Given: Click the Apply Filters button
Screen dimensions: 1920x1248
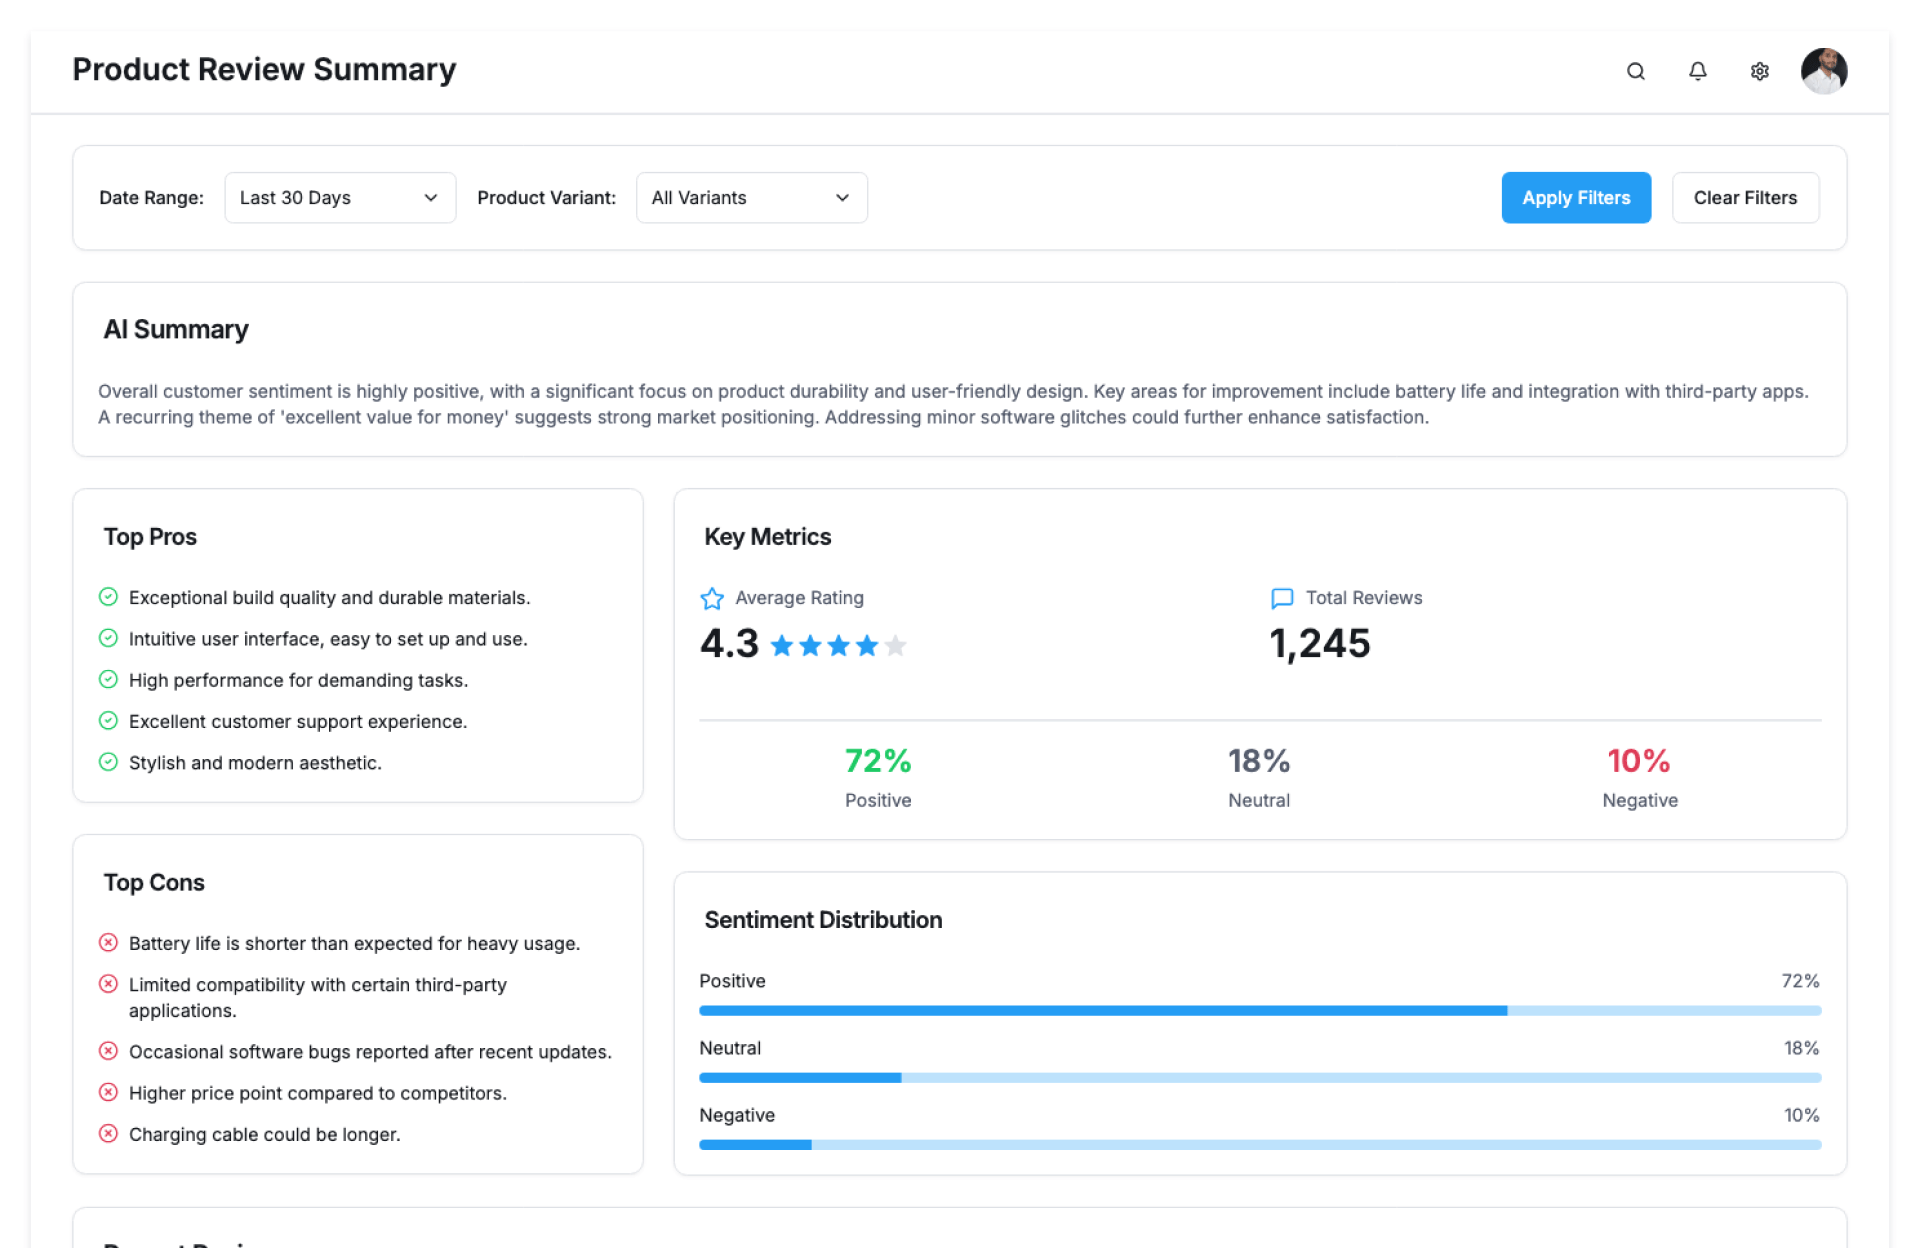Looking at the screenshot, I should [1575, 198].
